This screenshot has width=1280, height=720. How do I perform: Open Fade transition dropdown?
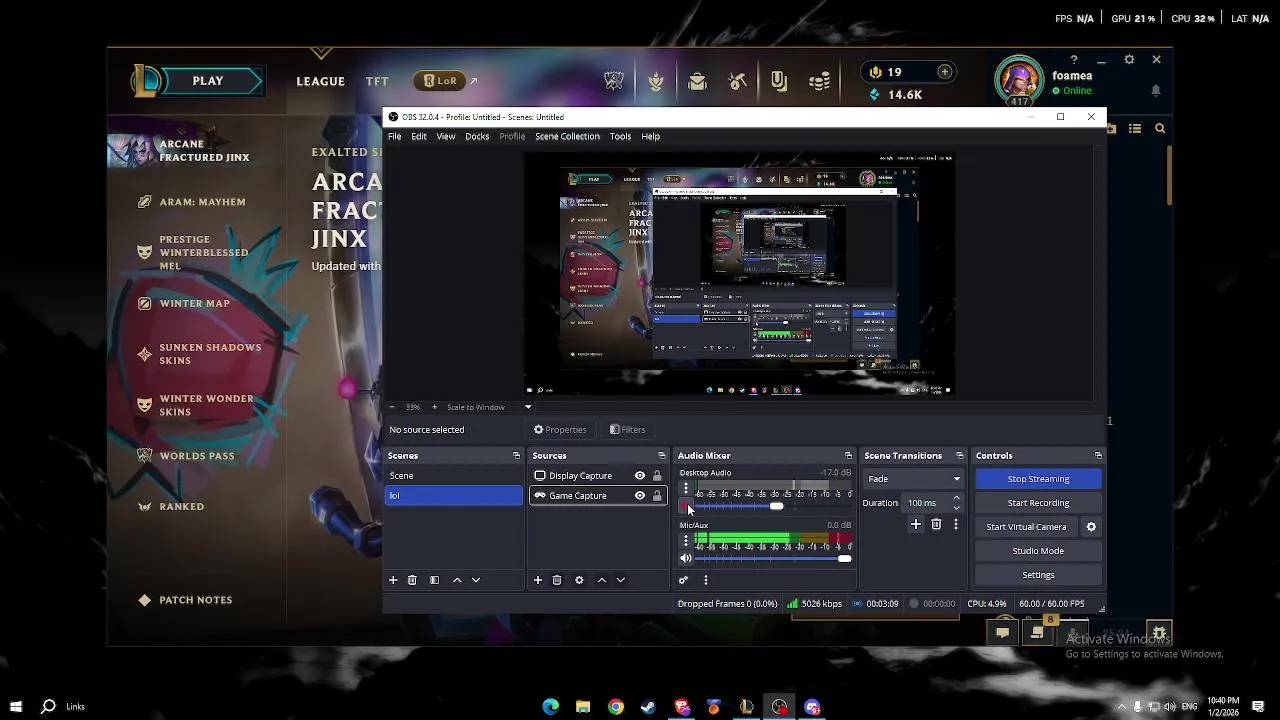[914, 479]
